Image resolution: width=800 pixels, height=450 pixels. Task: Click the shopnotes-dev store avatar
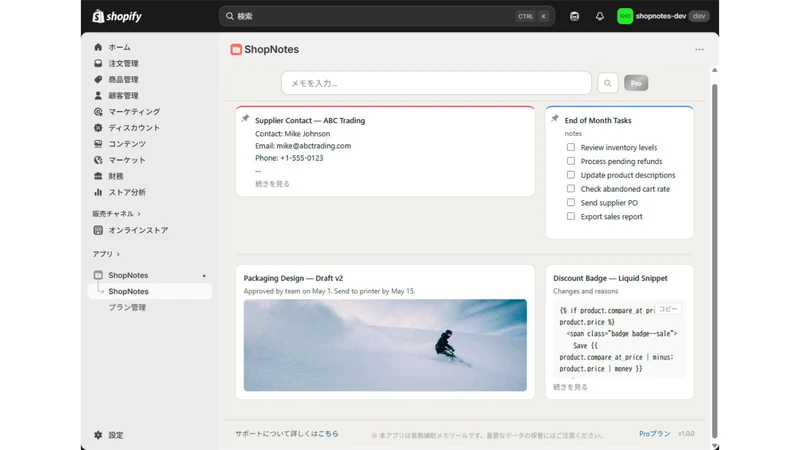pyautogui.click(x=625, y=16)
